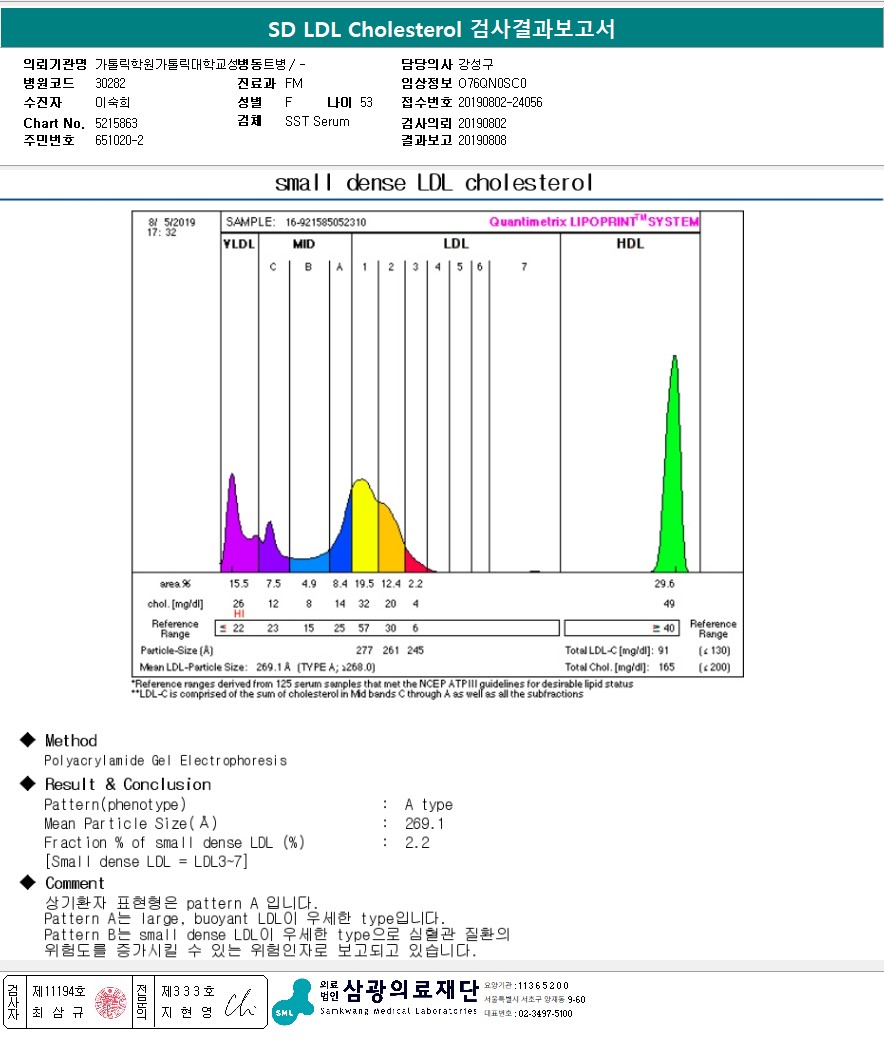
Task: Click the area % value '19.5'
Action: point(364,584)
